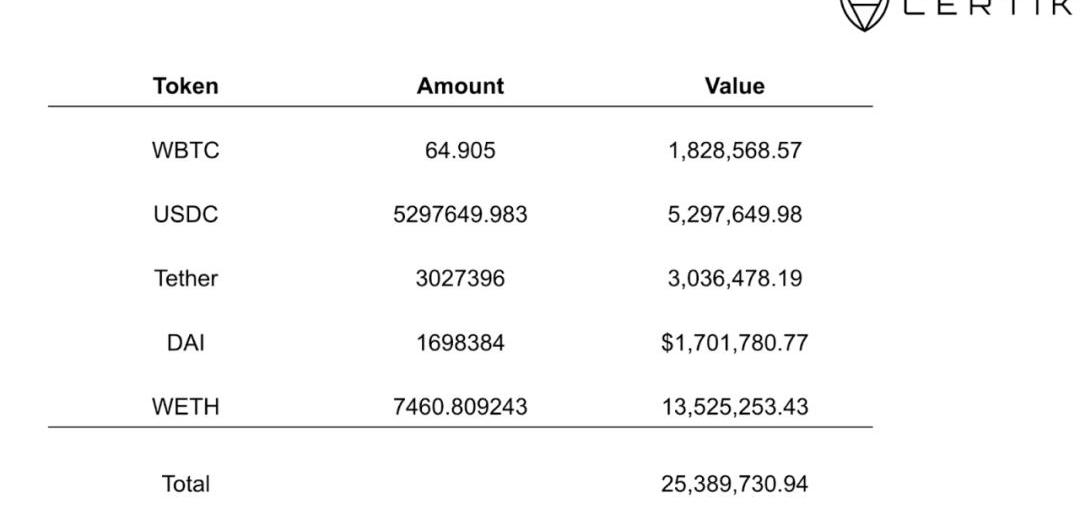Viewport: 1080px width, 527px height.
Task: Click the WBTC amount 64.905
Action: [460, 150]
